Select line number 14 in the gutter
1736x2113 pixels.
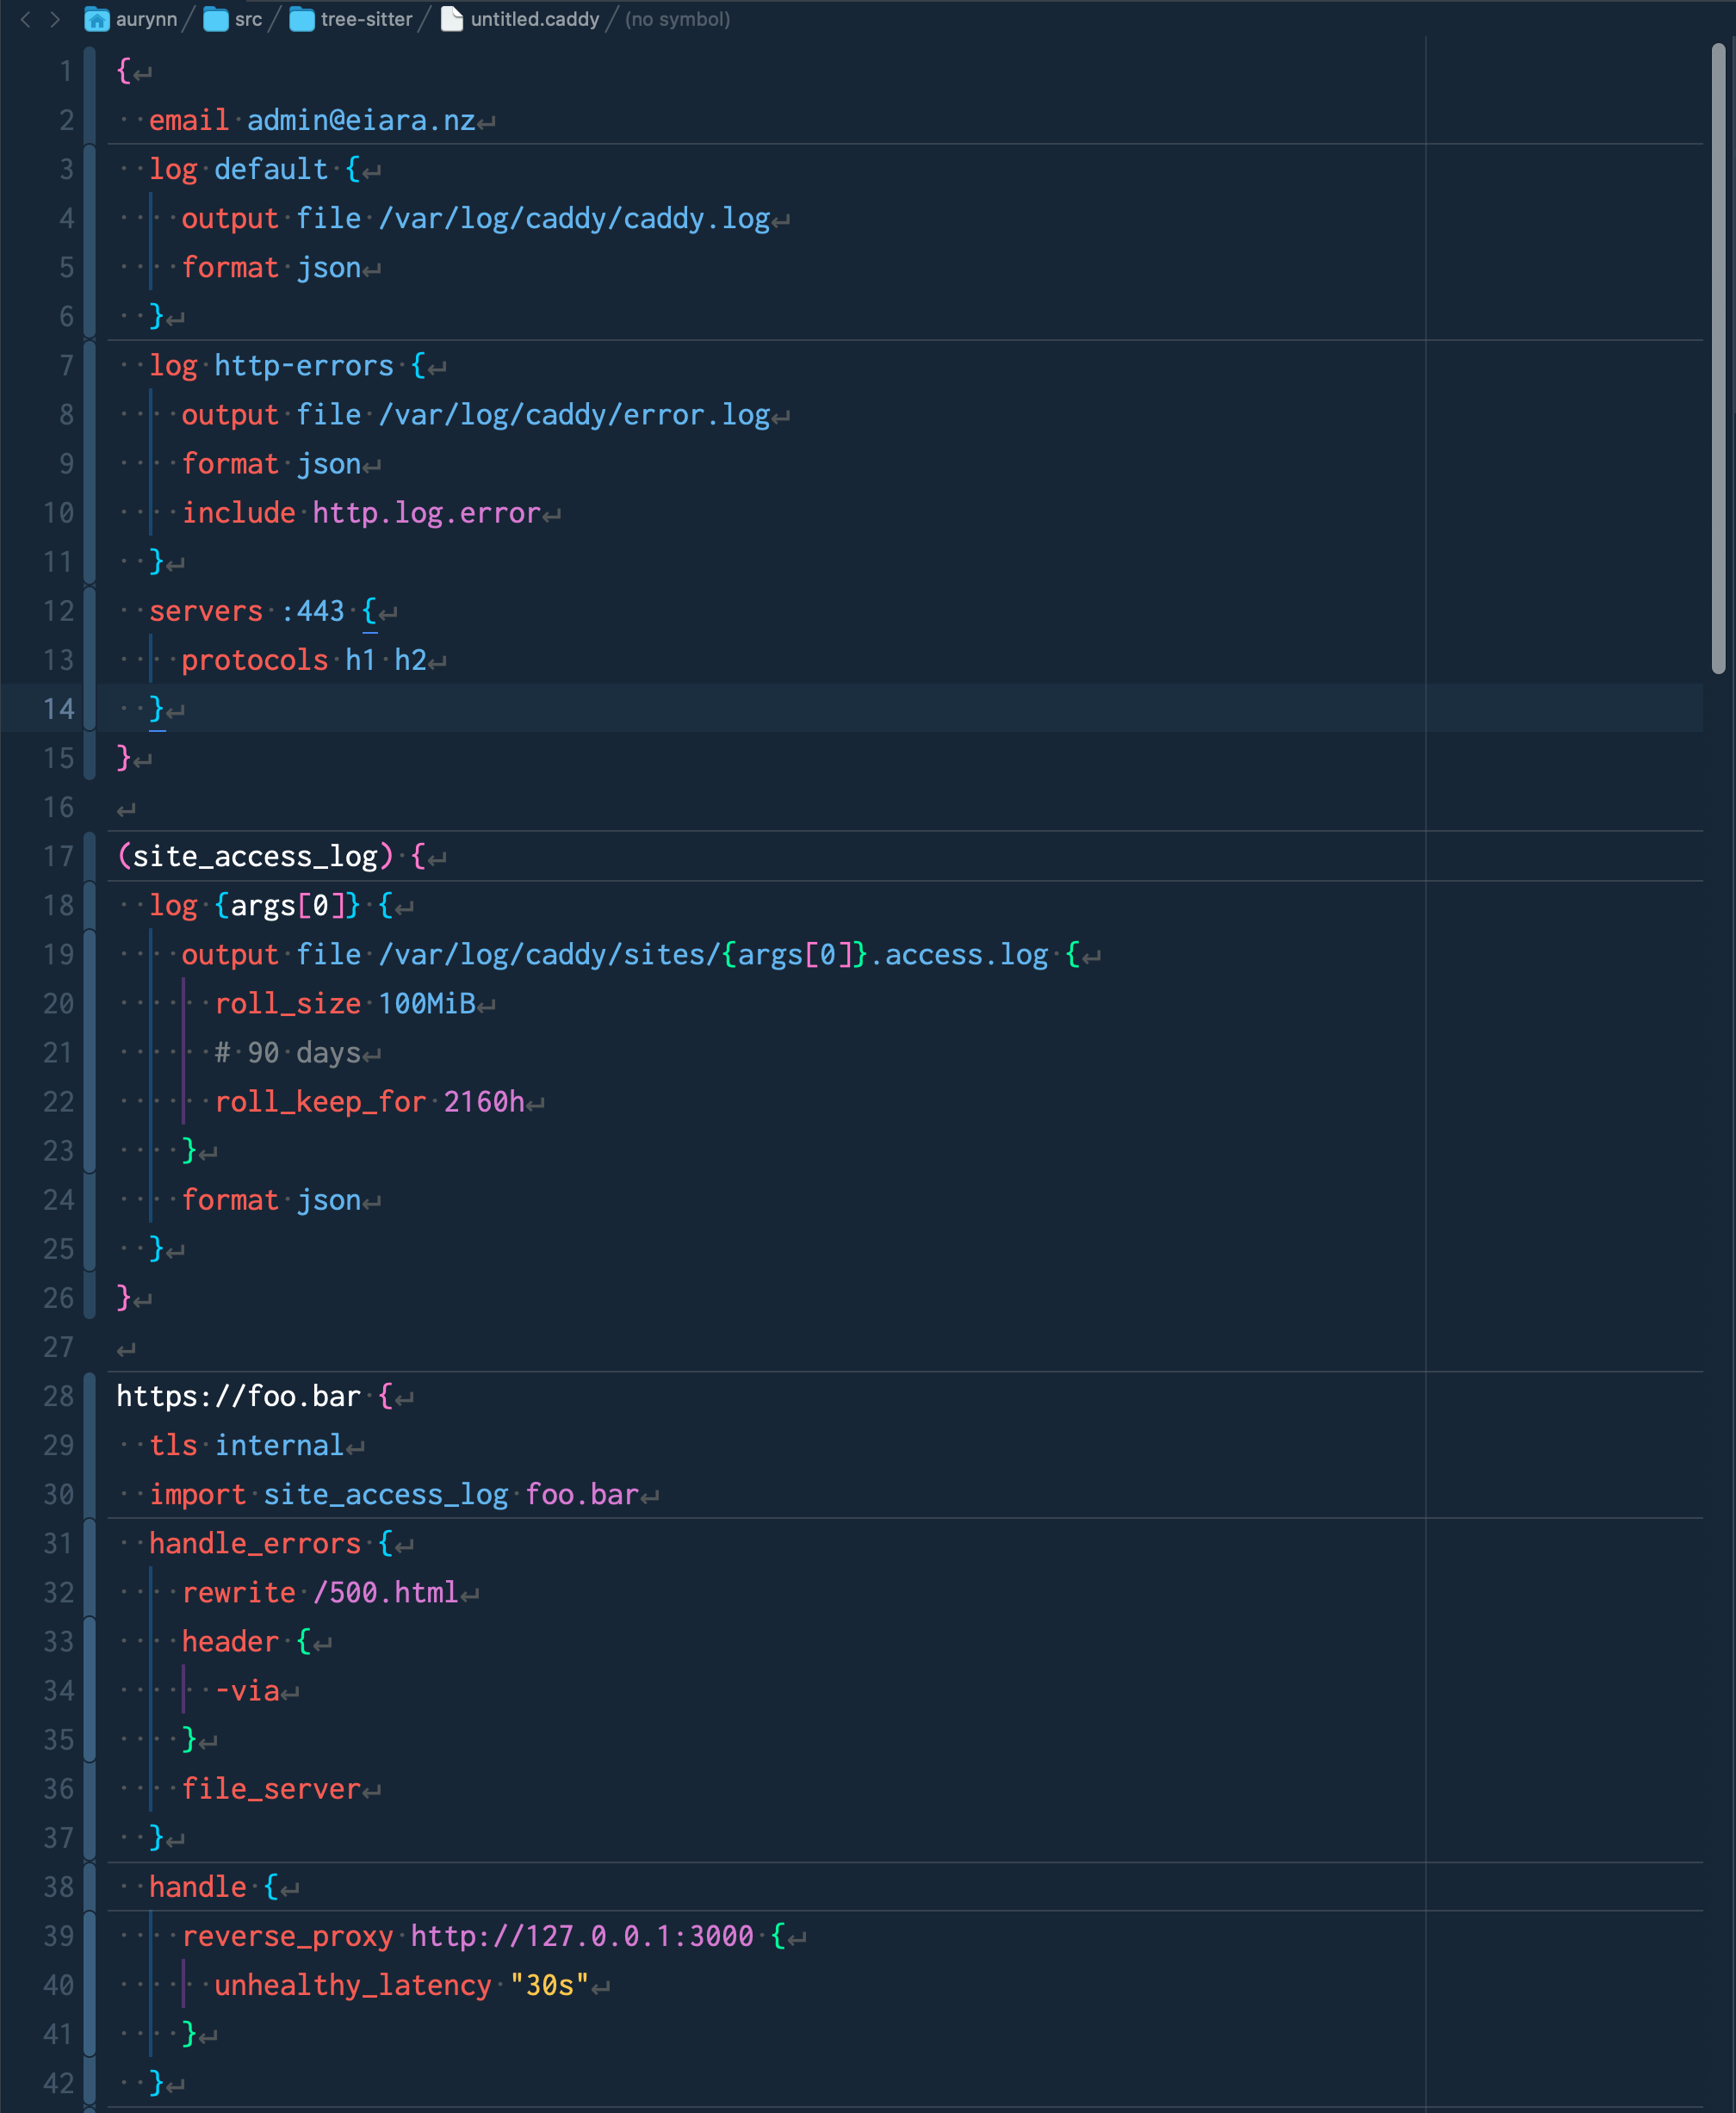[x=58, y=708]
